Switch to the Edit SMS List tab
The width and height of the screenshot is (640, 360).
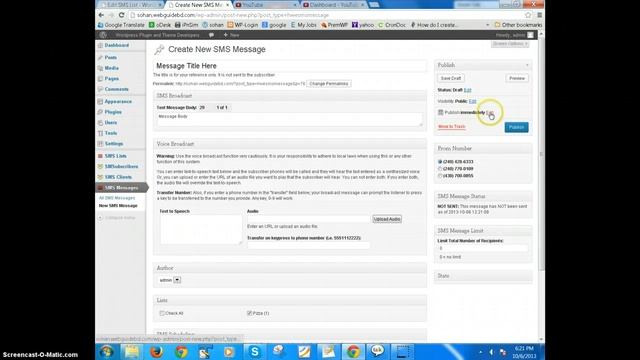click(130, 5)
